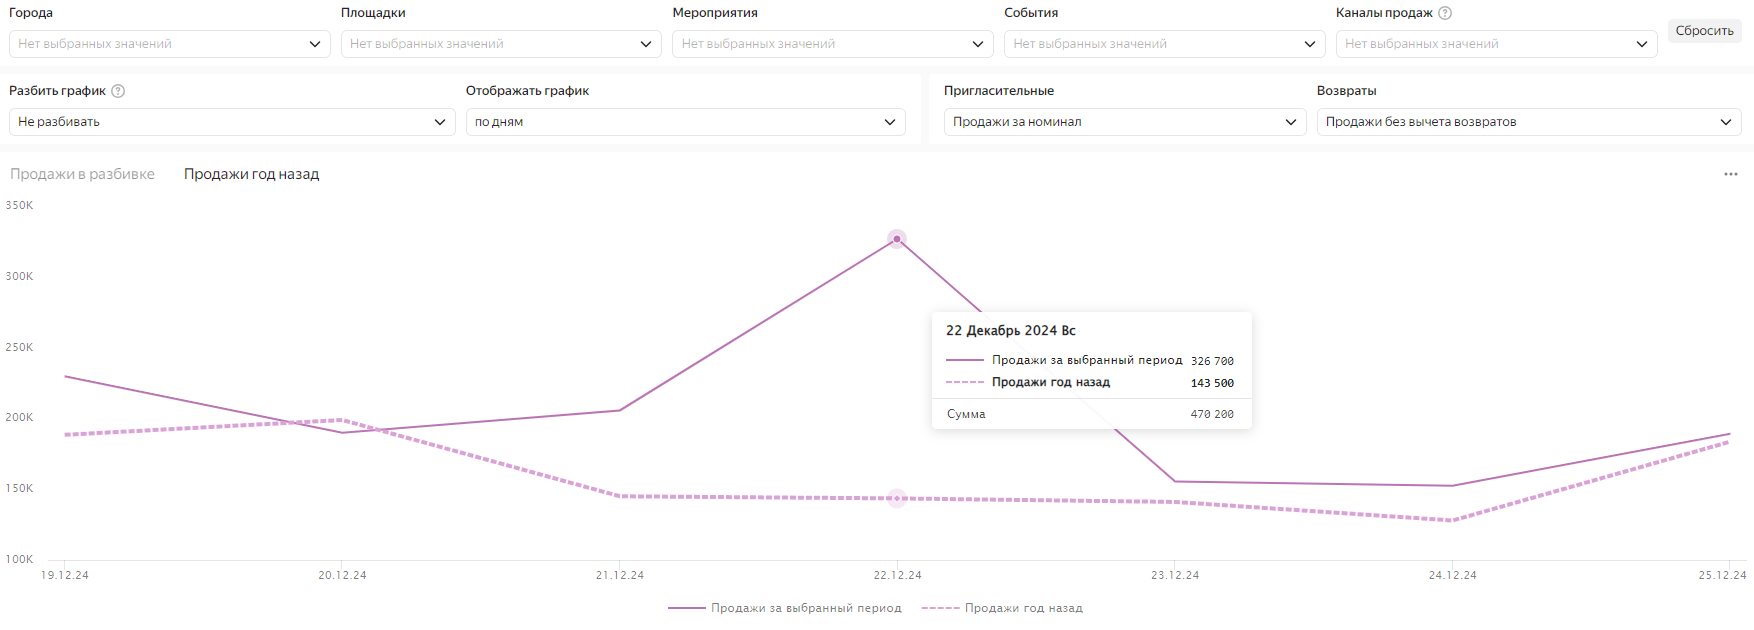Click the help icon beside Разбить график
1754x630 pixels.
coord(118,91)
